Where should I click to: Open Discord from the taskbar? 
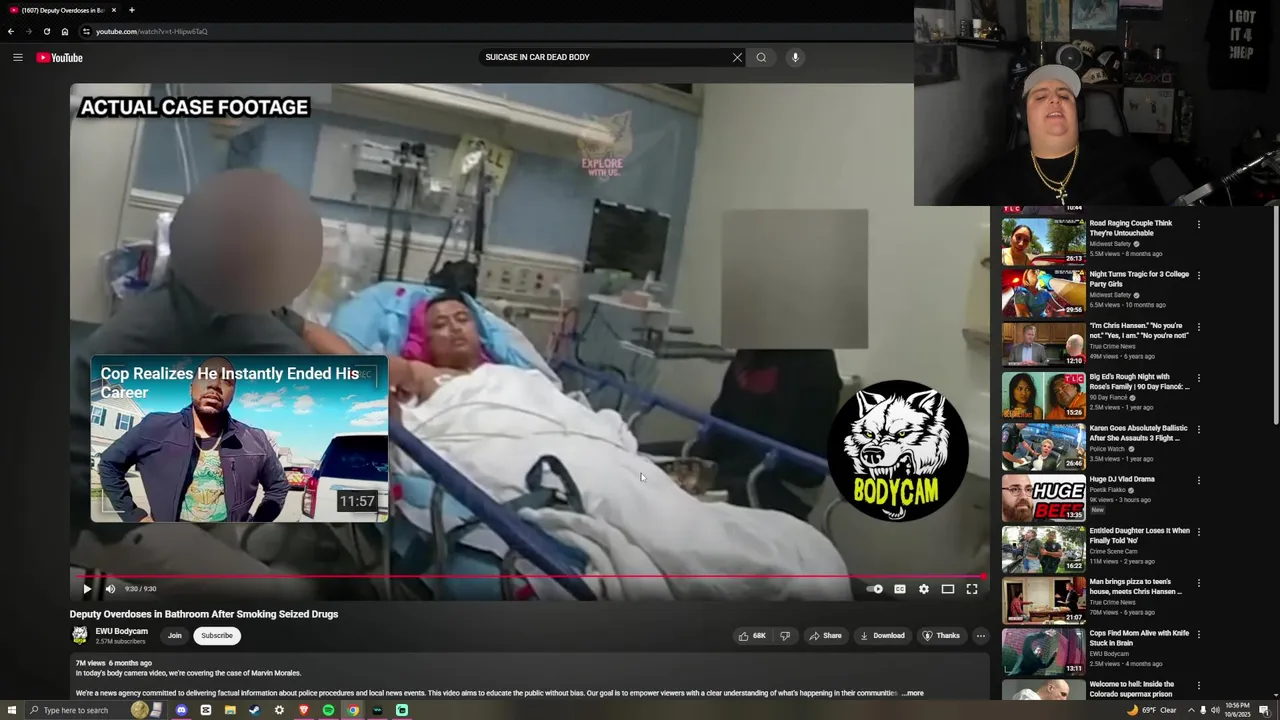[181, 710]
